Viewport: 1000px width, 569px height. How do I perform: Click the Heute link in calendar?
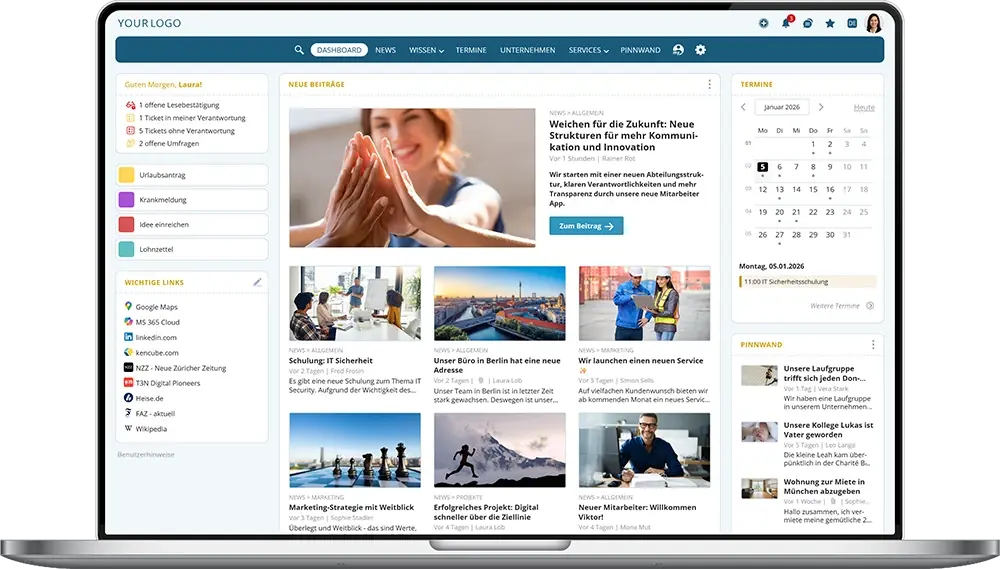click(864, 107)
